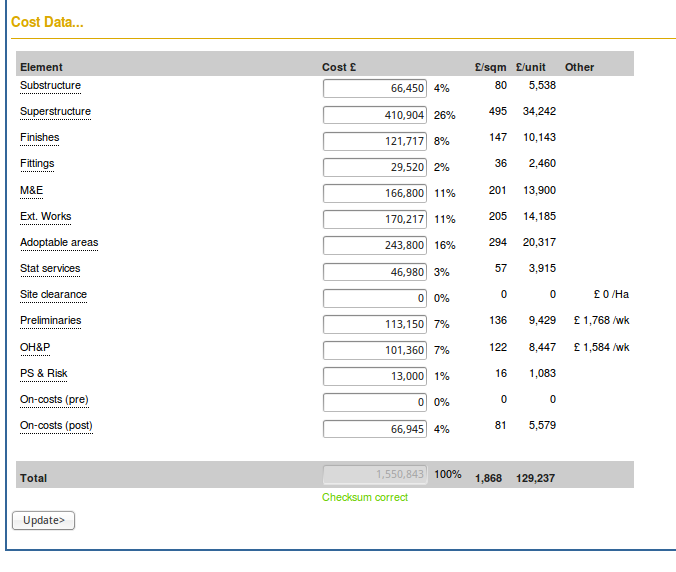Click the £ 1,768 /wk Preliminaries value
Screen dimensions: 676x572
tap(601, 320)
